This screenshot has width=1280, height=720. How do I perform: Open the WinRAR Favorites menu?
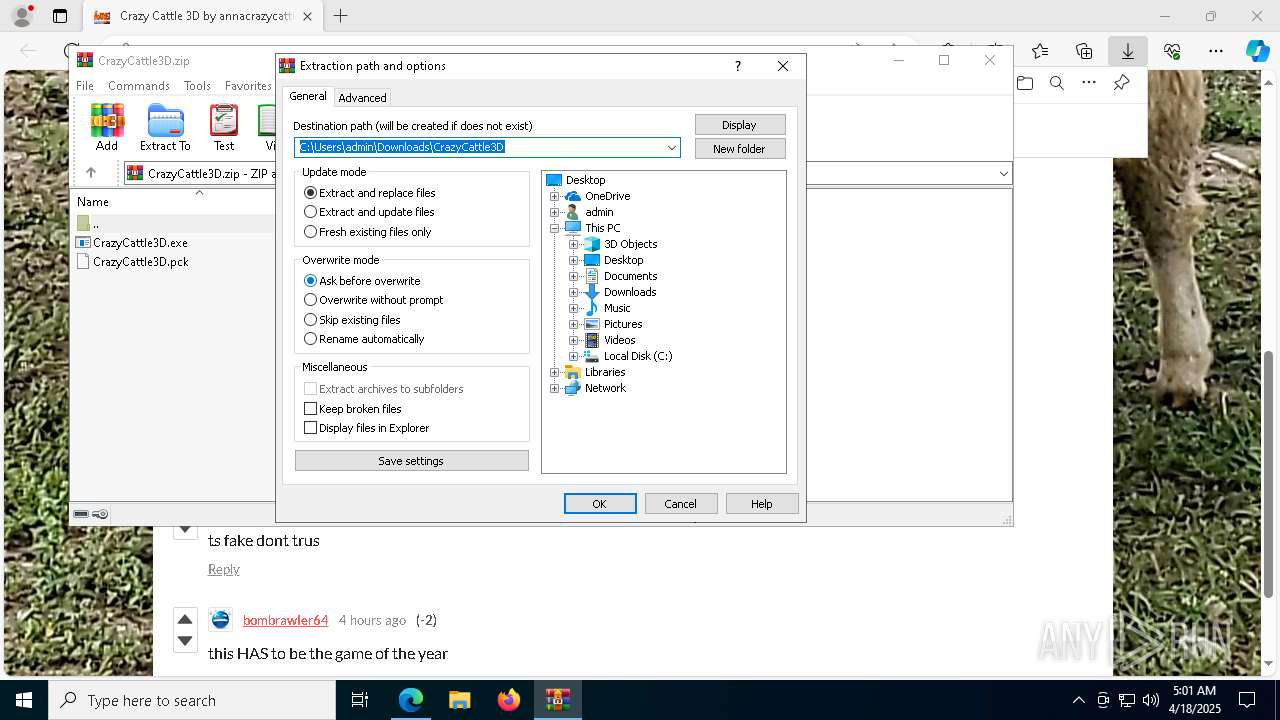248,86
